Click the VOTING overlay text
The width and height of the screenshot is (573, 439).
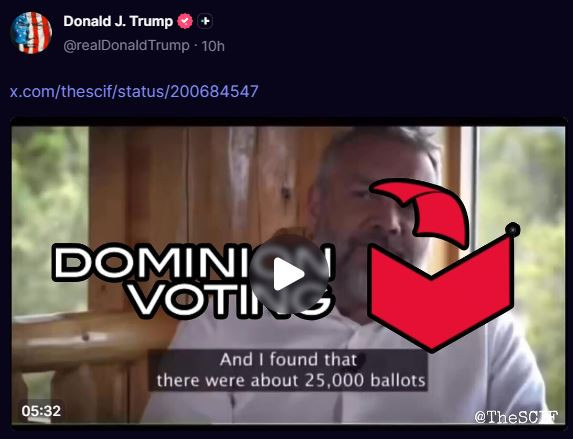click(230, 300)
